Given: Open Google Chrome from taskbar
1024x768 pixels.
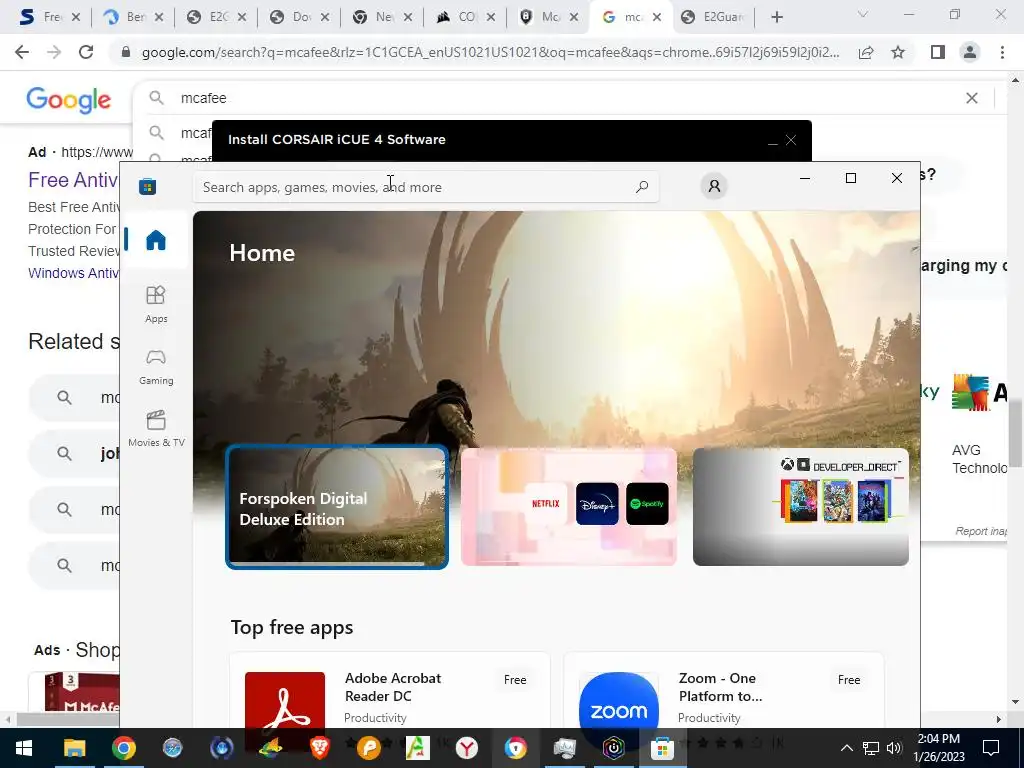Looking at the screenshot, I should click(123, 748).
